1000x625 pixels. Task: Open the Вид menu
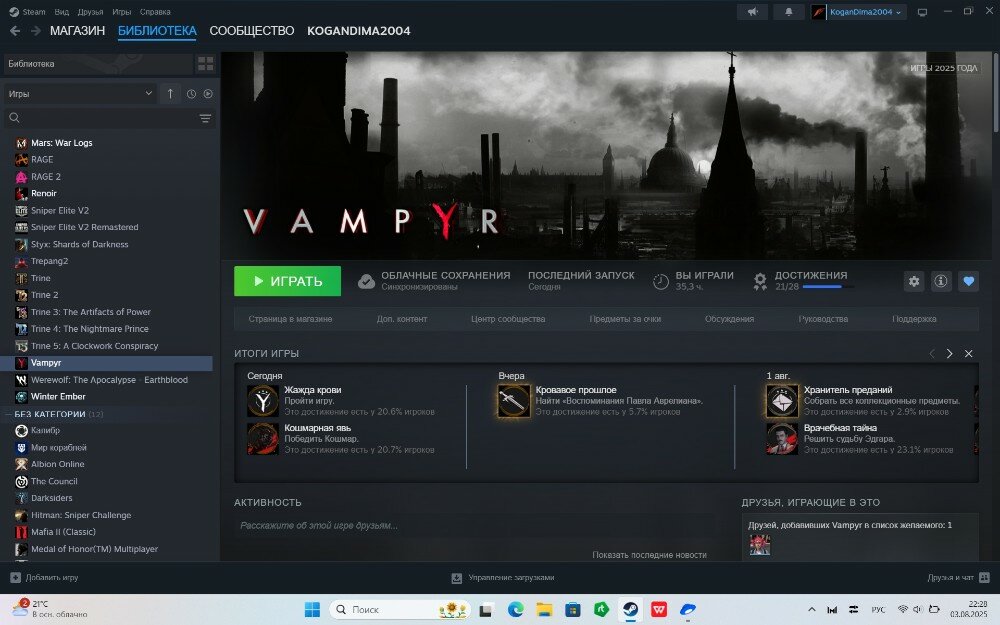pos(61,11)
